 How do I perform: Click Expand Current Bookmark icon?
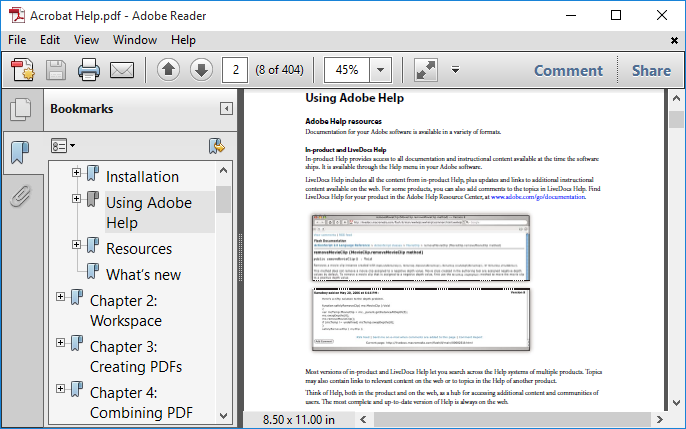point(217,146)
